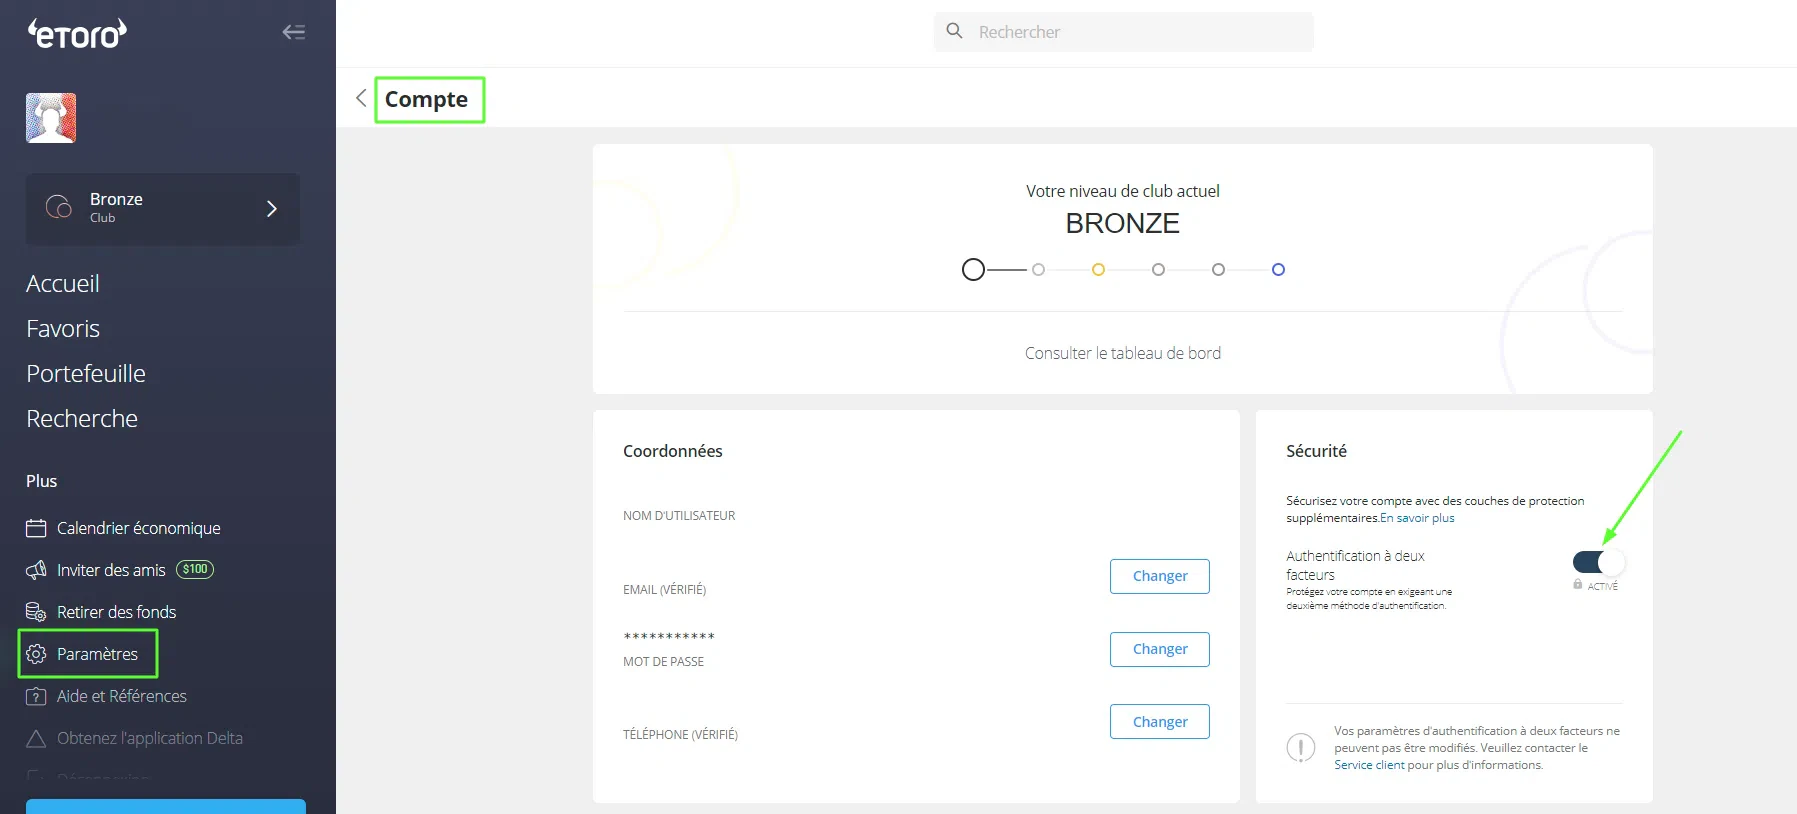Click Votre niveau de club actuel text
The width and height of the screenshot is (1797, 814).
point(1123,191)
